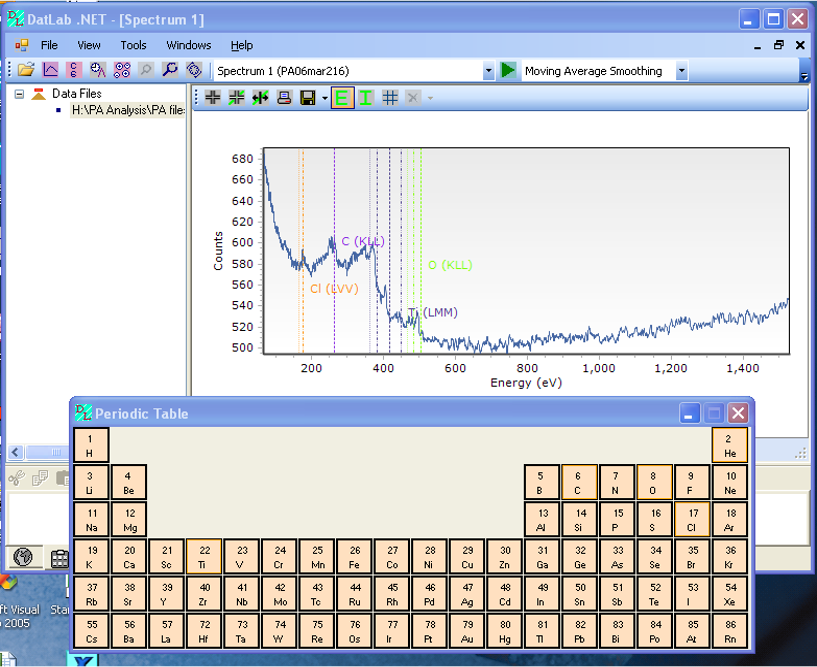Click the globe icon at panel bottom
Viewport: 817px width, 667px height.
[23, 557]
